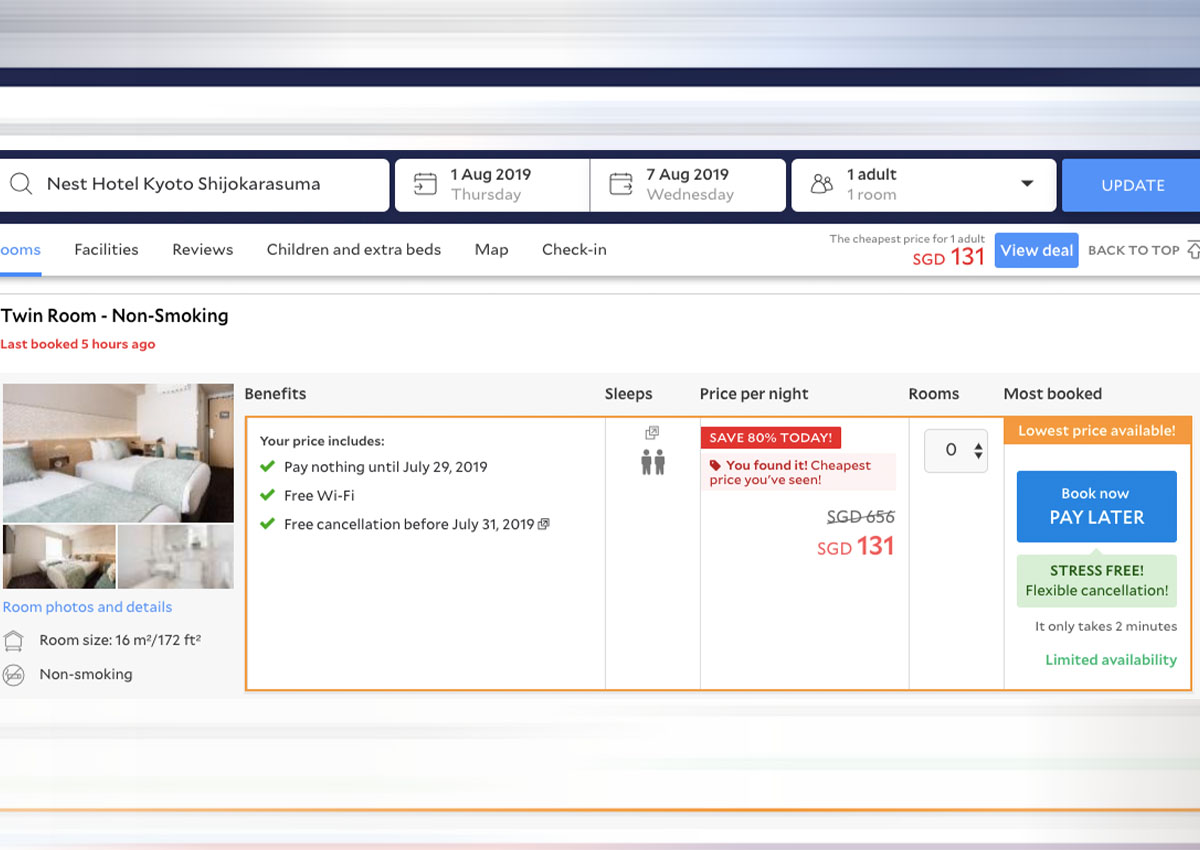Click the guests people icon
This screenshot has width=1200, height=850.
(822, 185)
